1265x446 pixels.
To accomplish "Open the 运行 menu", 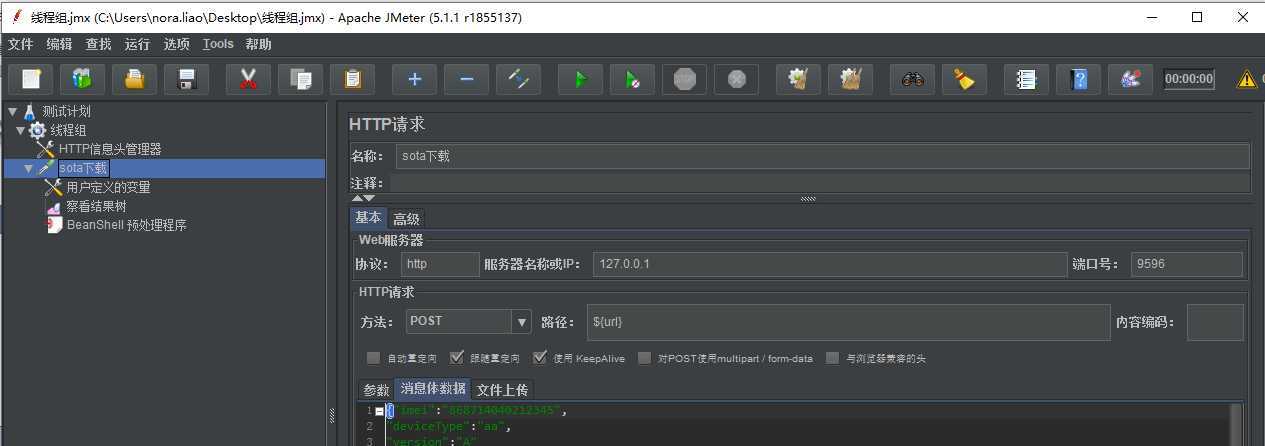I will point(137,44).
